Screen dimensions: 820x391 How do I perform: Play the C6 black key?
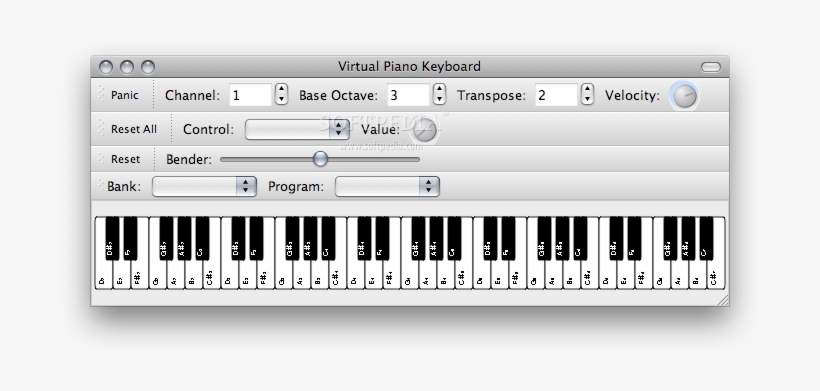[x=580, y=238]
